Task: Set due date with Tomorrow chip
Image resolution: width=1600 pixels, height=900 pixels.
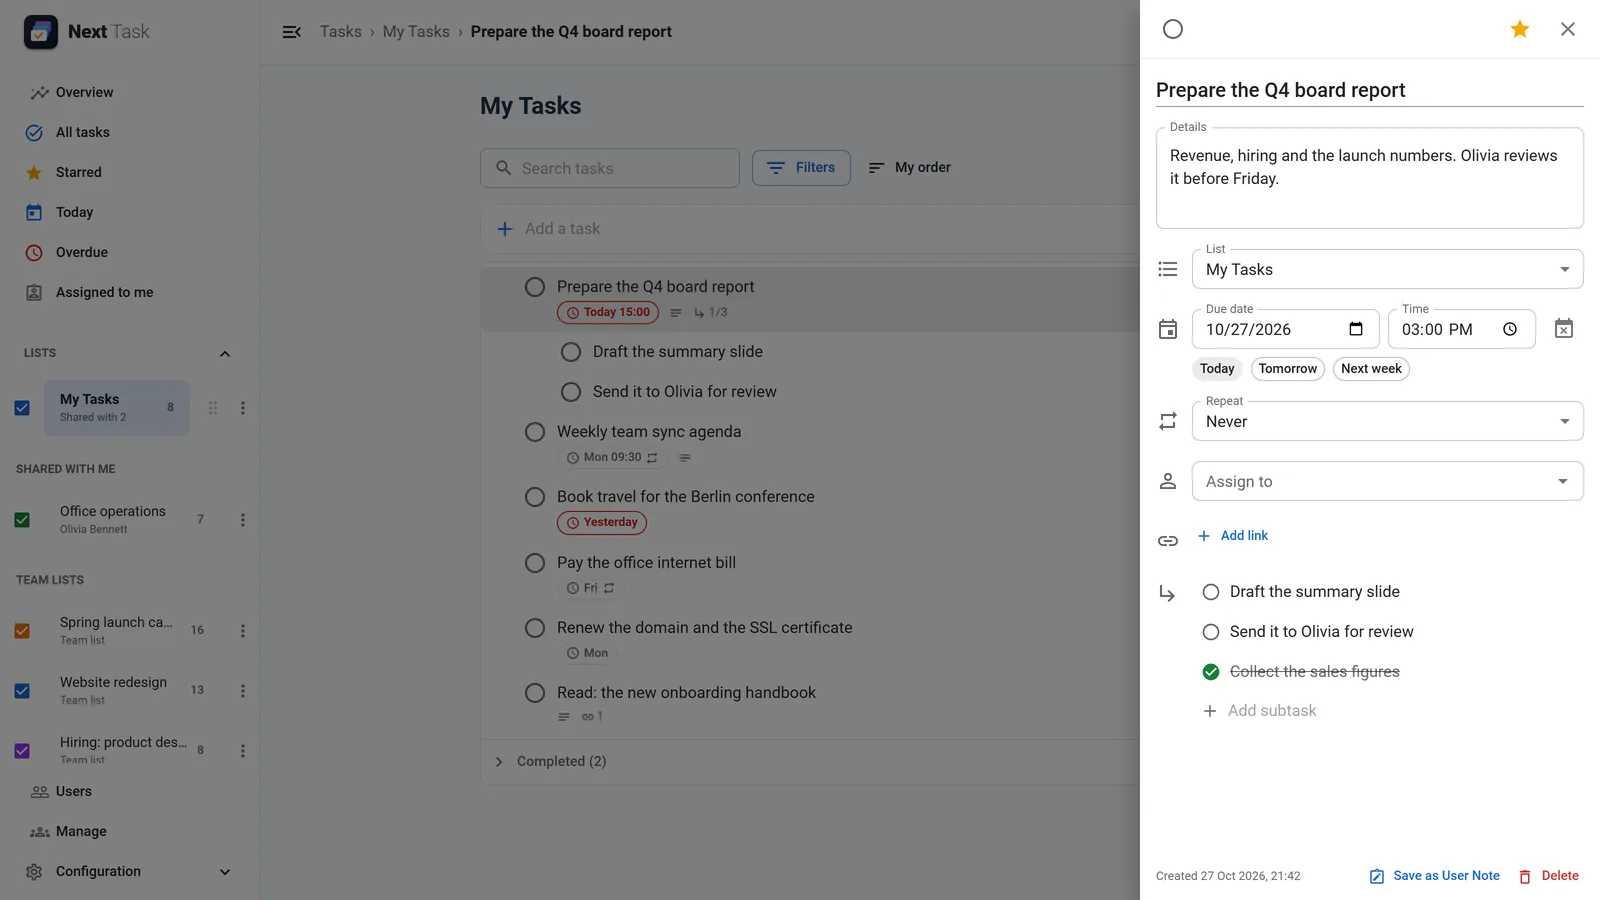Action: [x=1288, y=369]
